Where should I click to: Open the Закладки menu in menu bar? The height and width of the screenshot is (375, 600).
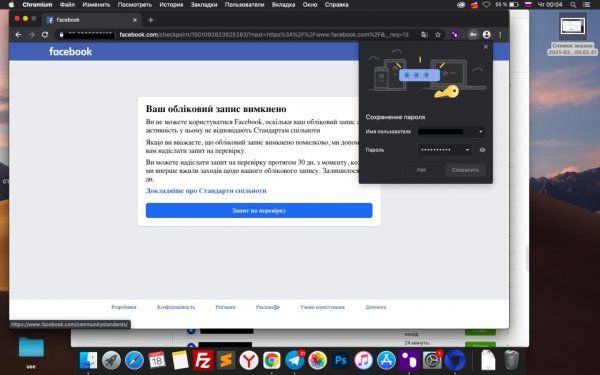(204, 5)
